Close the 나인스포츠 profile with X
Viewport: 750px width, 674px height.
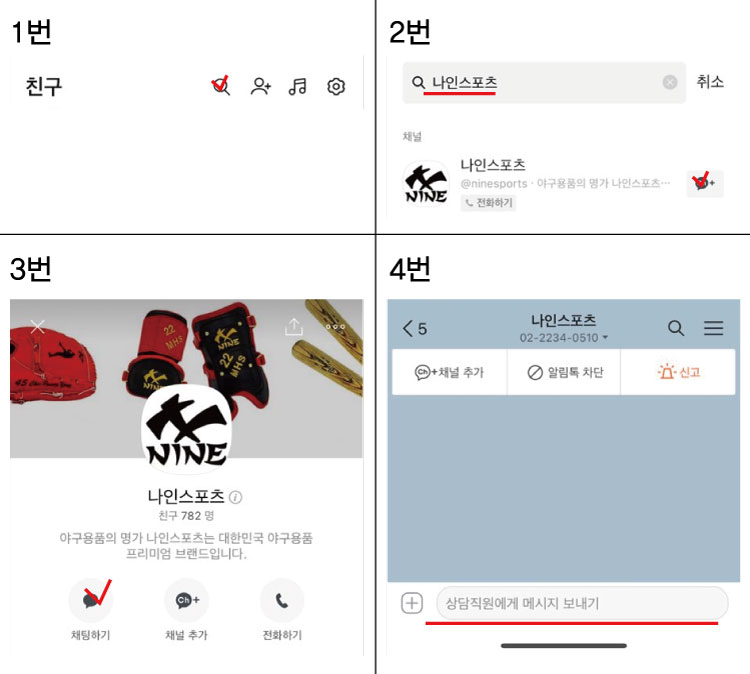click(37, 327)
